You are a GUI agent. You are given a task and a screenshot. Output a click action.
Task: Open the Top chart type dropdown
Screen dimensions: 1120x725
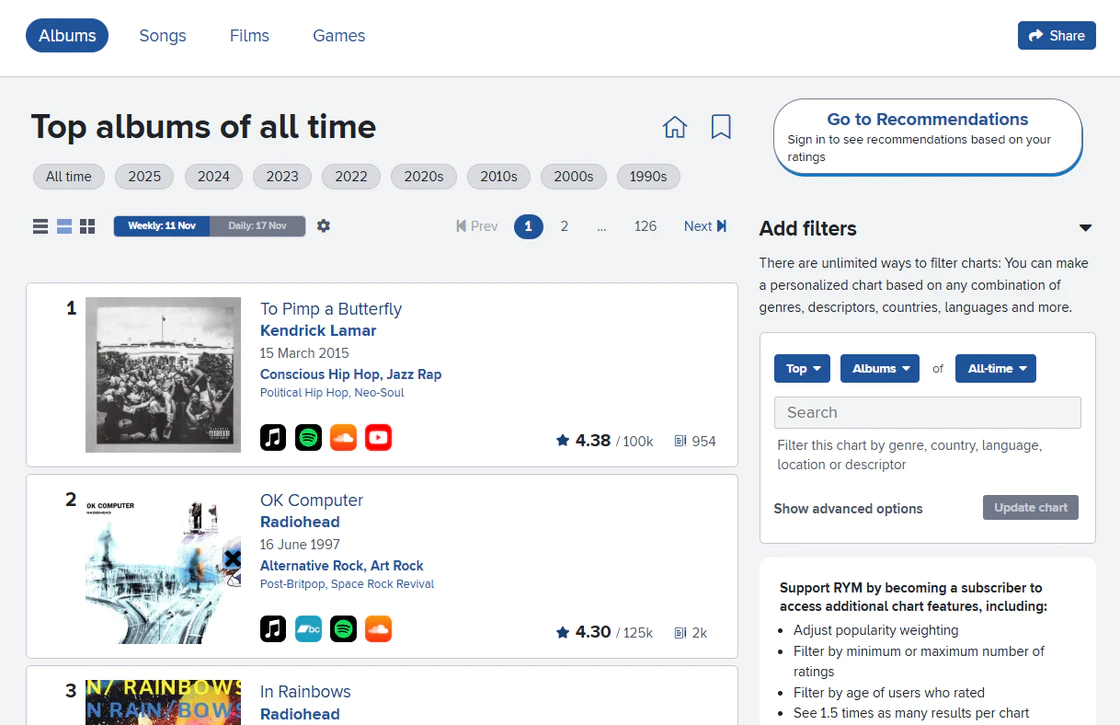tap(802, 368)
